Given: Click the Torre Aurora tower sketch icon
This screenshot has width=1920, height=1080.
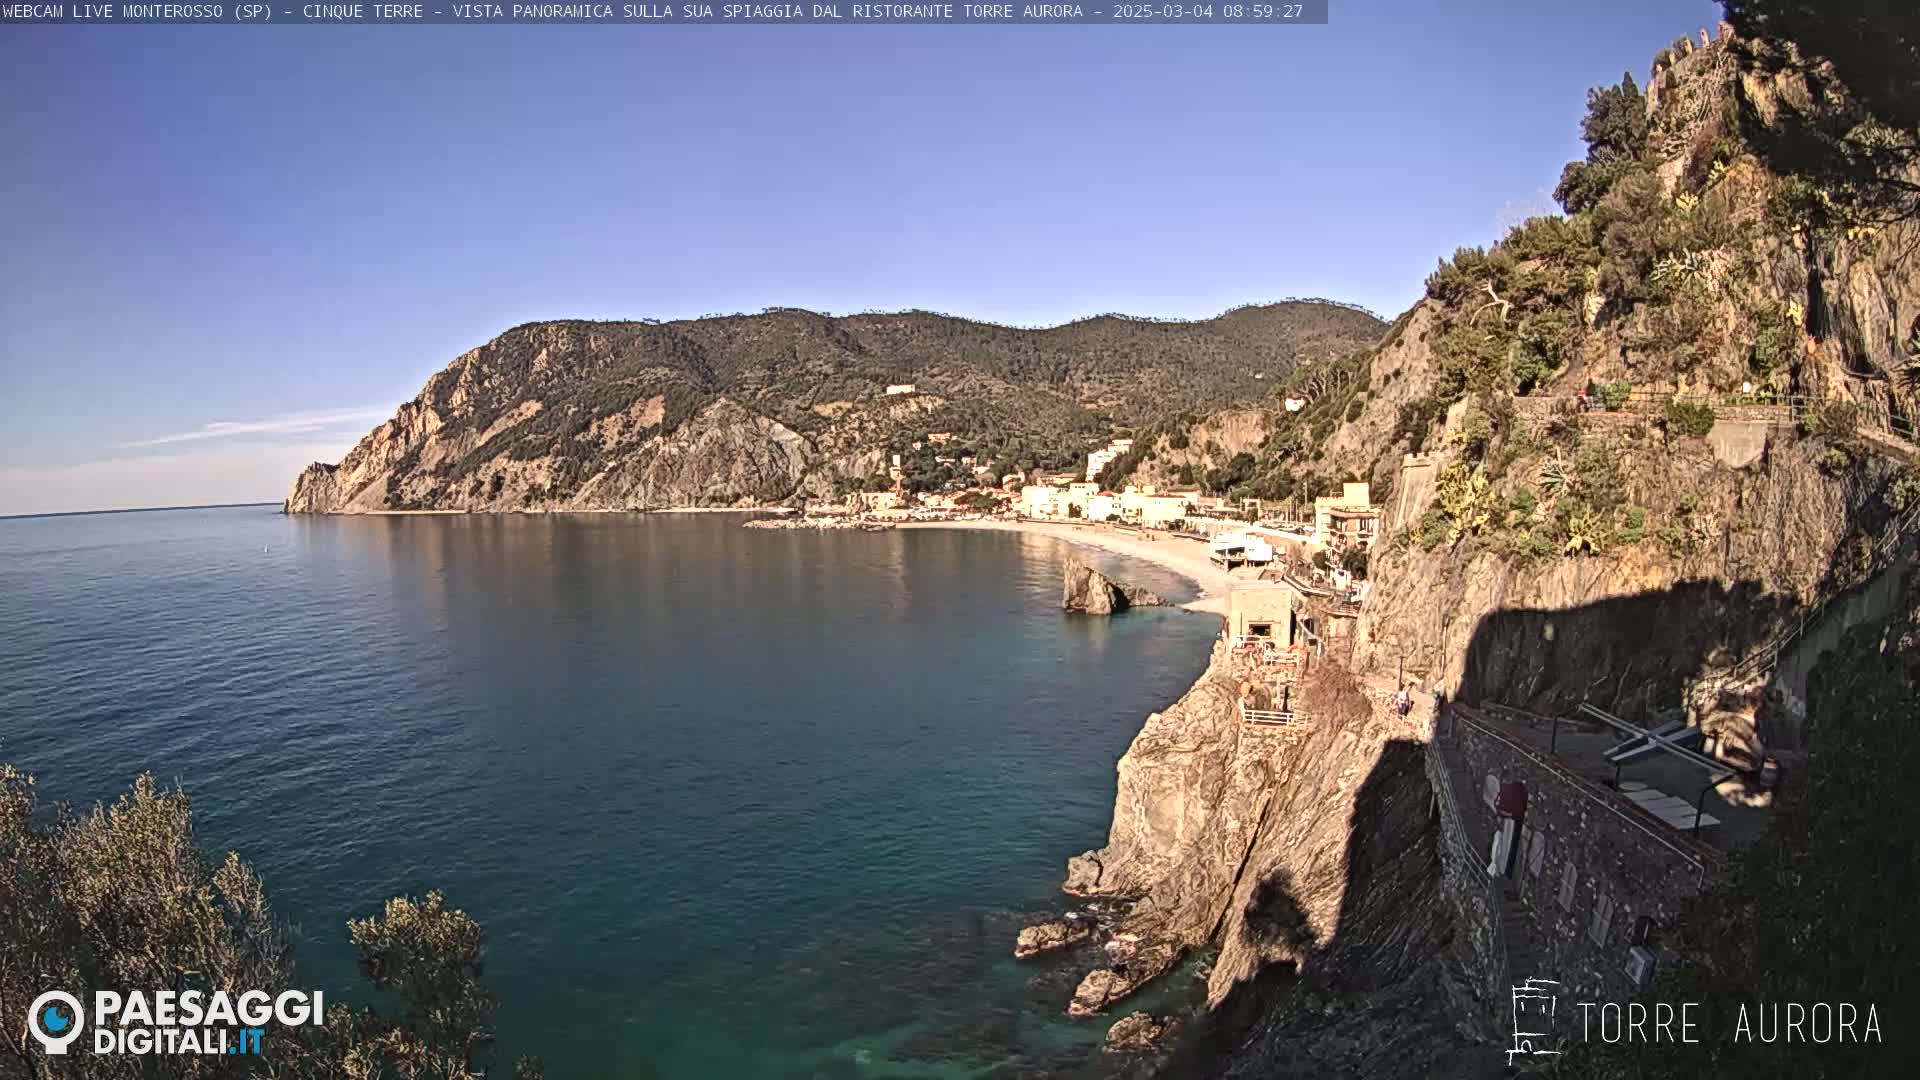Looking at the screenshot, I should tap(1533, 1021).
